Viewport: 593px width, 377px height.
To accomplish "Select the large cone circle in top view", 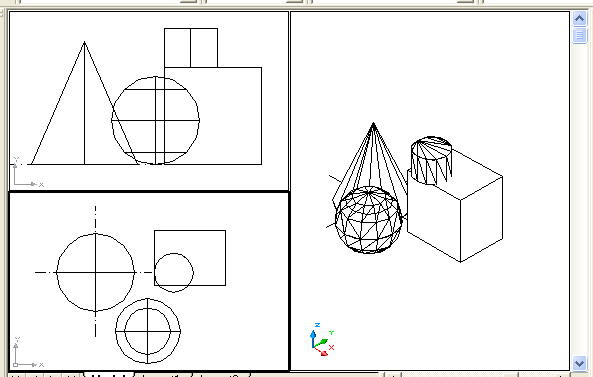I will [95, 272].
